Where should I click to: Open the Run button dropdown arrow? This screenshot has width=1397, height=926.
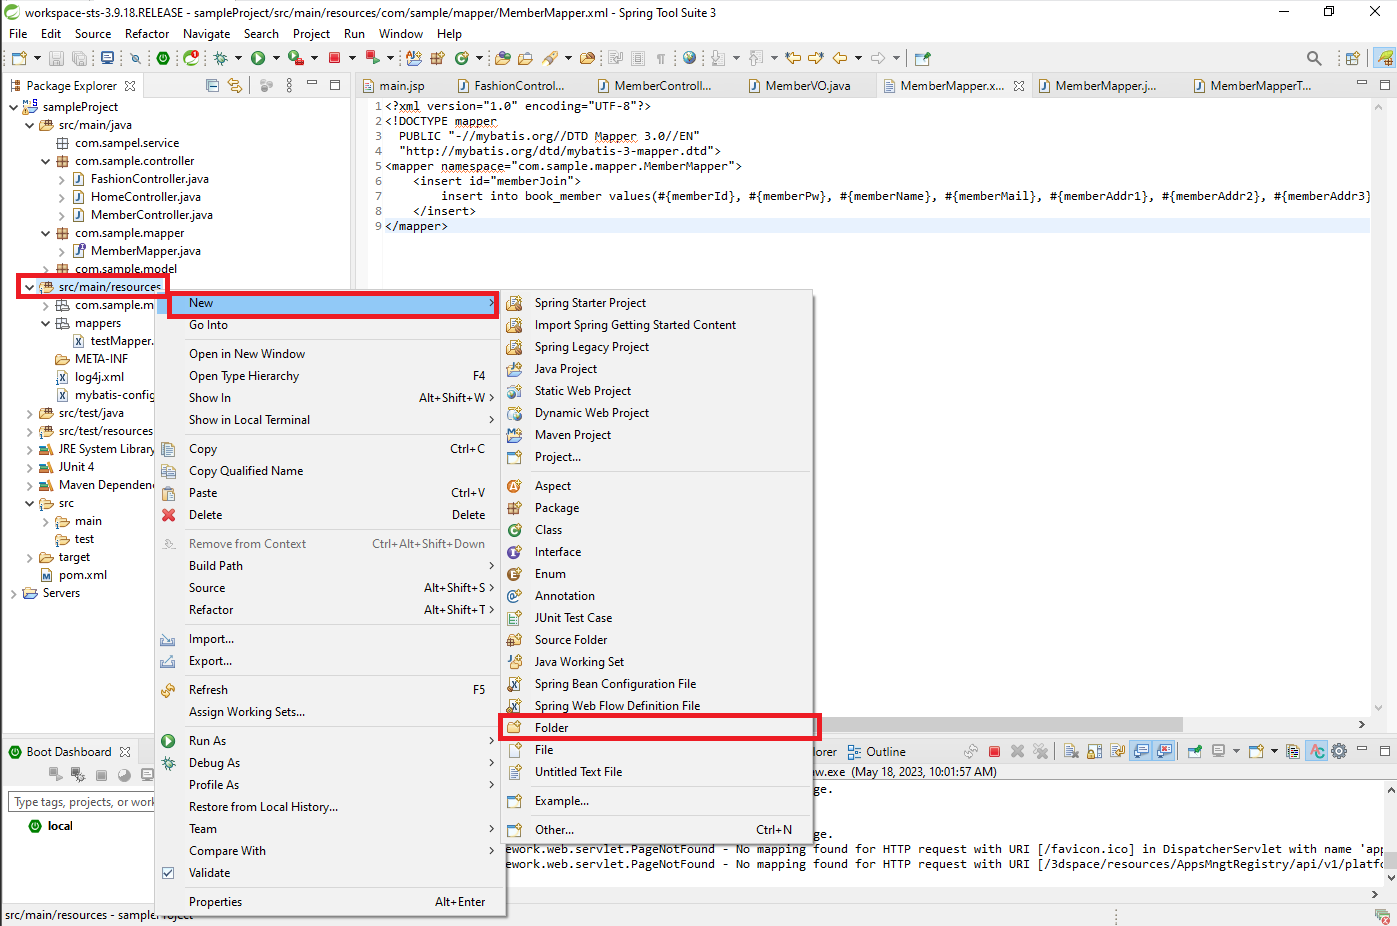(276, 58)
